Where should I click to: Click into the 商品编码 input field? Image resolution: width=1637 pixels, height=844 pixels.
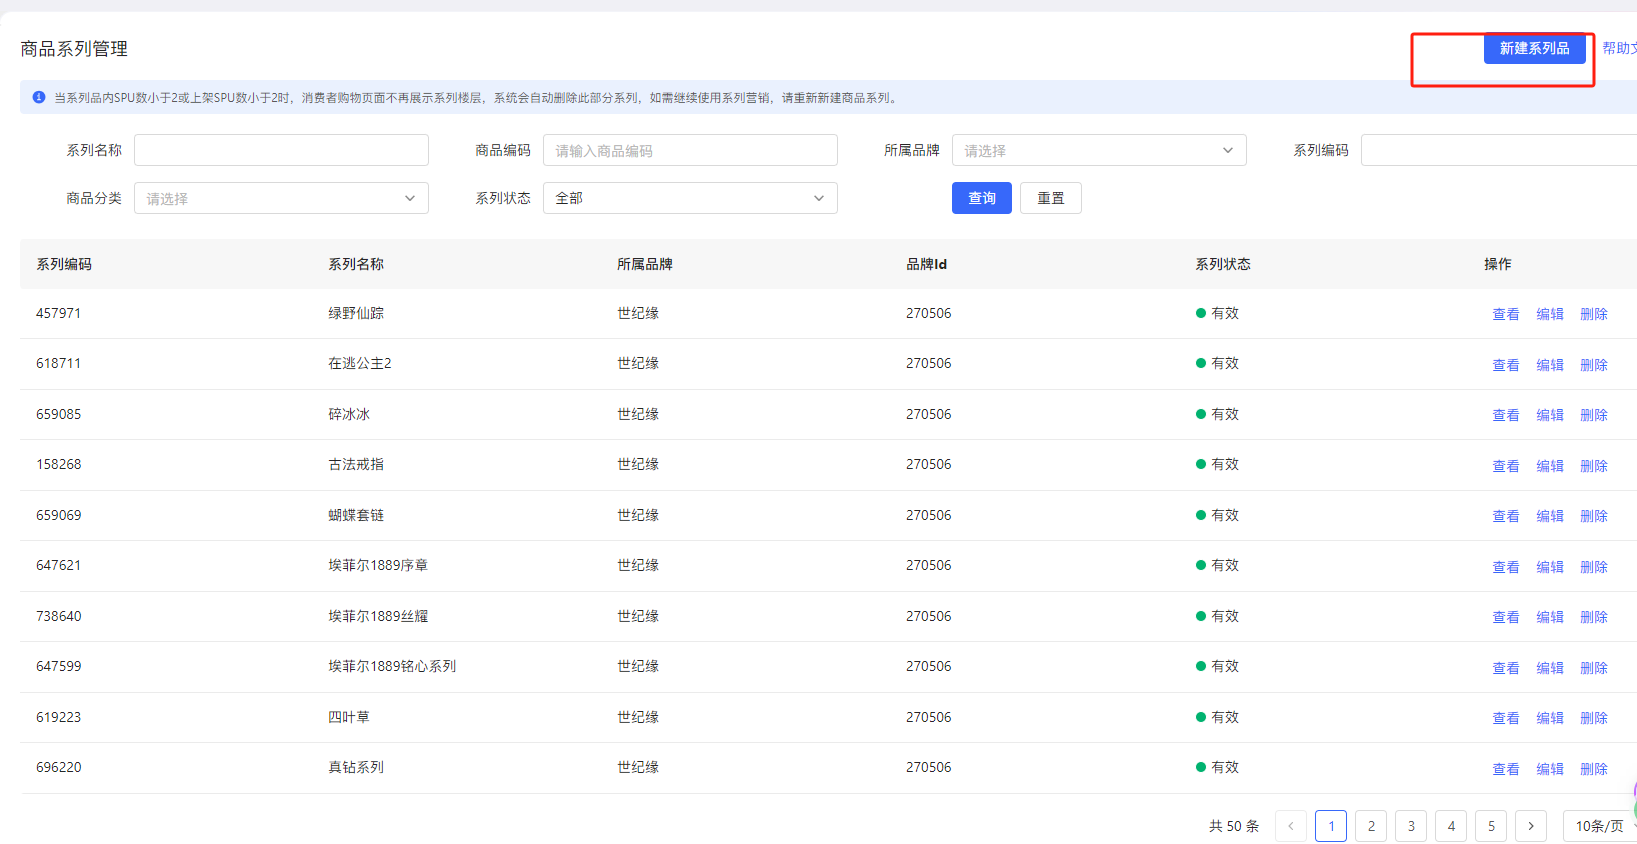point(689,150)
